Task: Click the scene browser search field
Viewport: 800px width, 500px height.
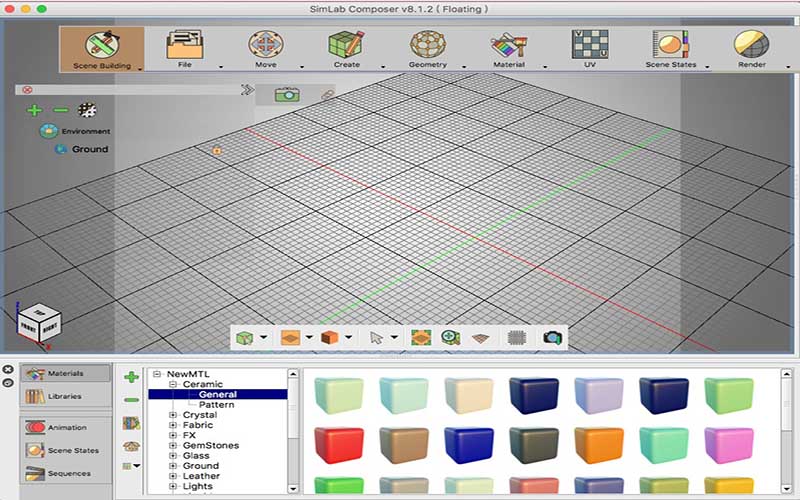Action: pyautogui.click(x=135, y=90)
